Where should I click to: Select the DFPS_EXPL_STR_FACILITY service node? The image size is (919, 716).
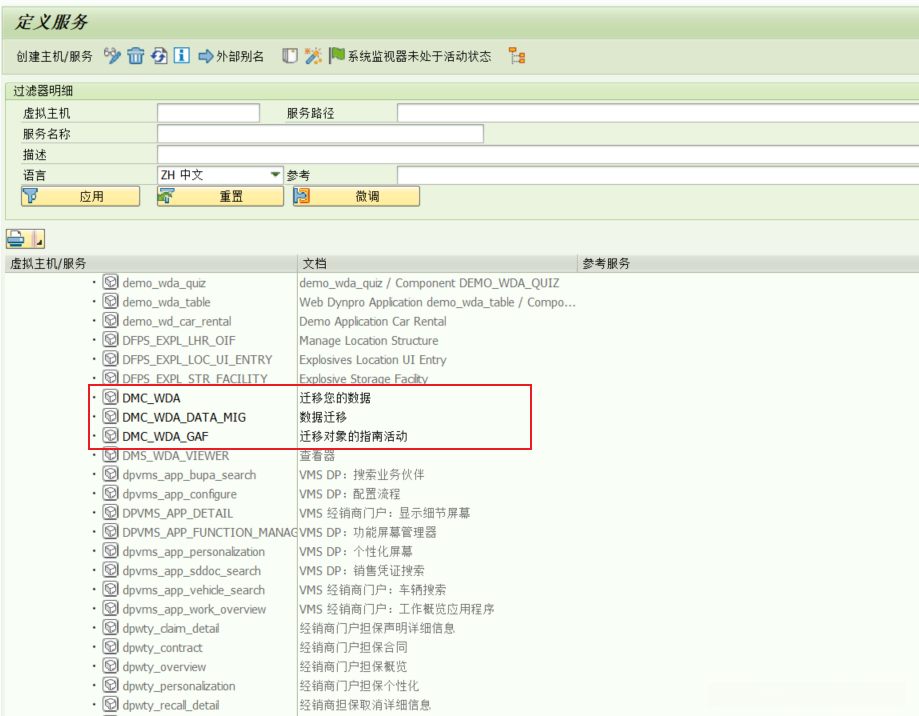coord(195,379)
